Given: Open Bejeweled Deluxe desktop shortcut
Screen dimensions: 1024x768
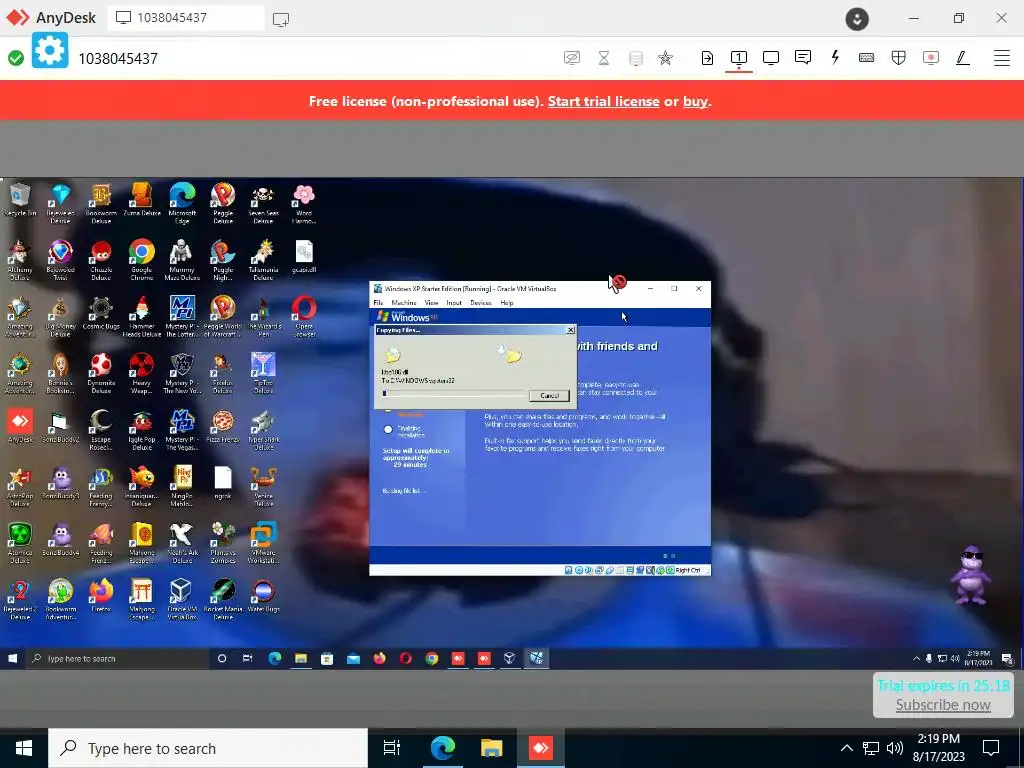Looking at the screenshot, I should click(x=60, y=204).
